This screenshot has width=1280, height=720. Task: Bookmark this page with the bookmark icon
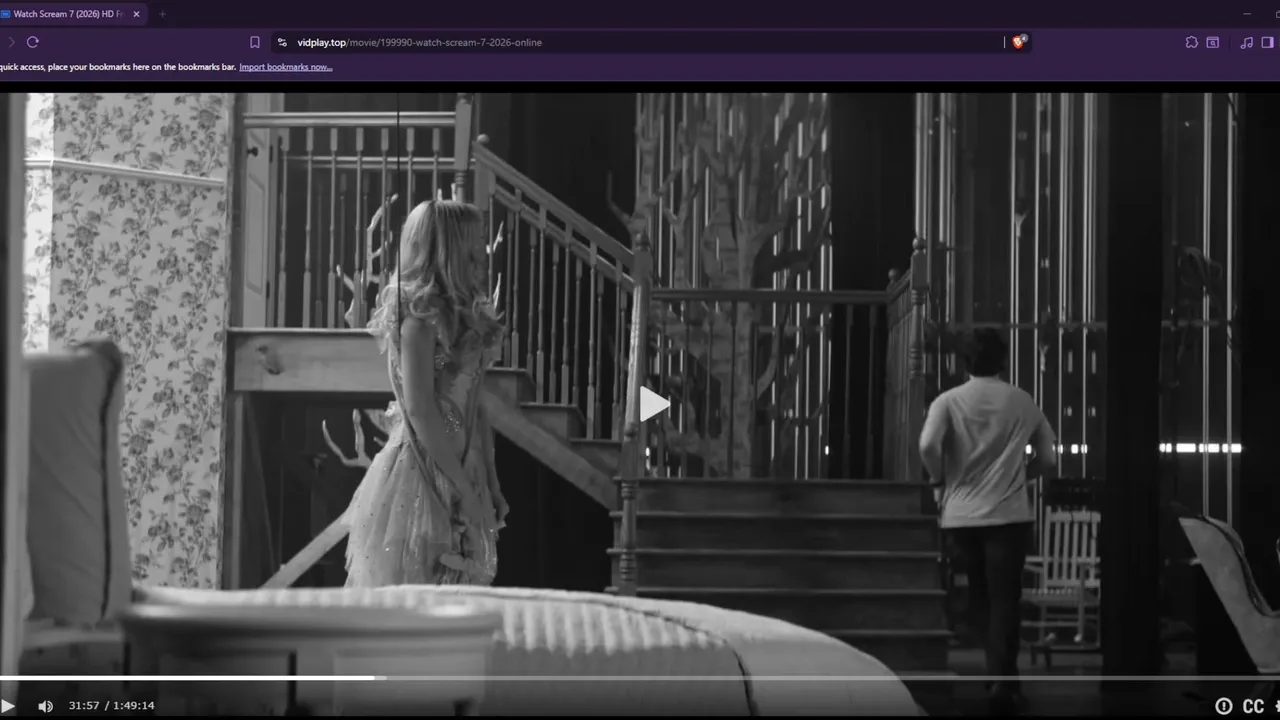255,42
